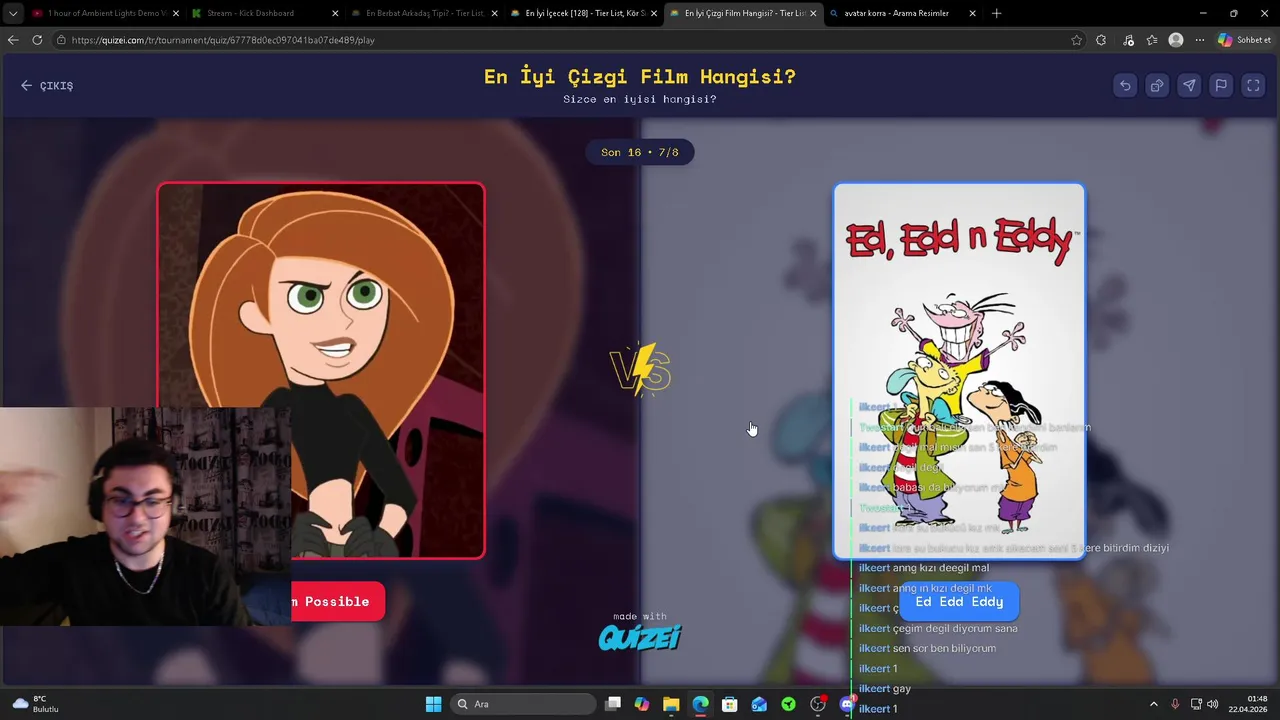Close the En İyi İçecek tab

[654, 13]
